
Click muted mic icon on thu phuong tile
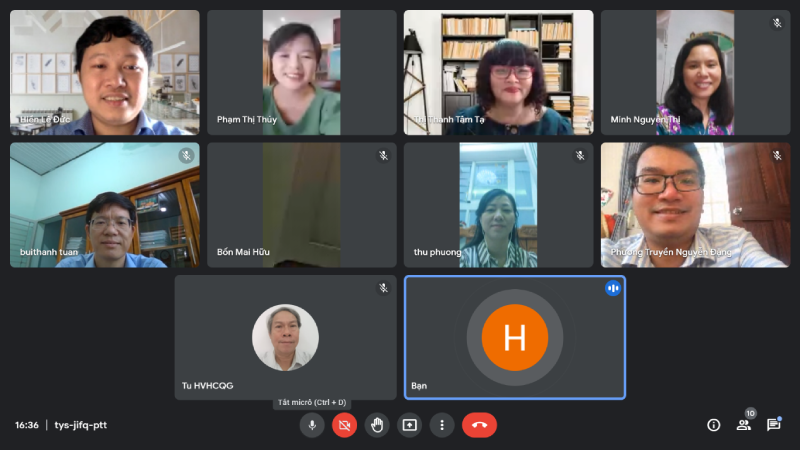[580, 156]
